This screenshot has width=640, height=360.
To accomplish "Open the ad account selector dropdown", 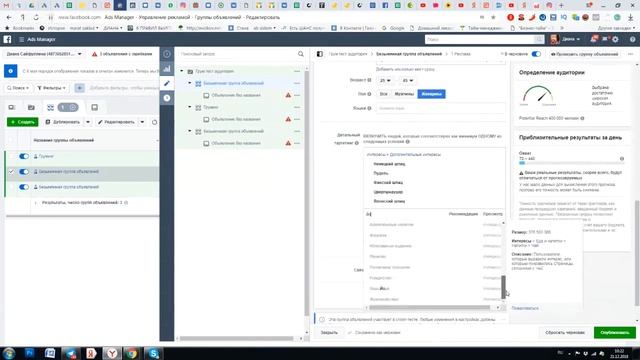I will 44,54.
